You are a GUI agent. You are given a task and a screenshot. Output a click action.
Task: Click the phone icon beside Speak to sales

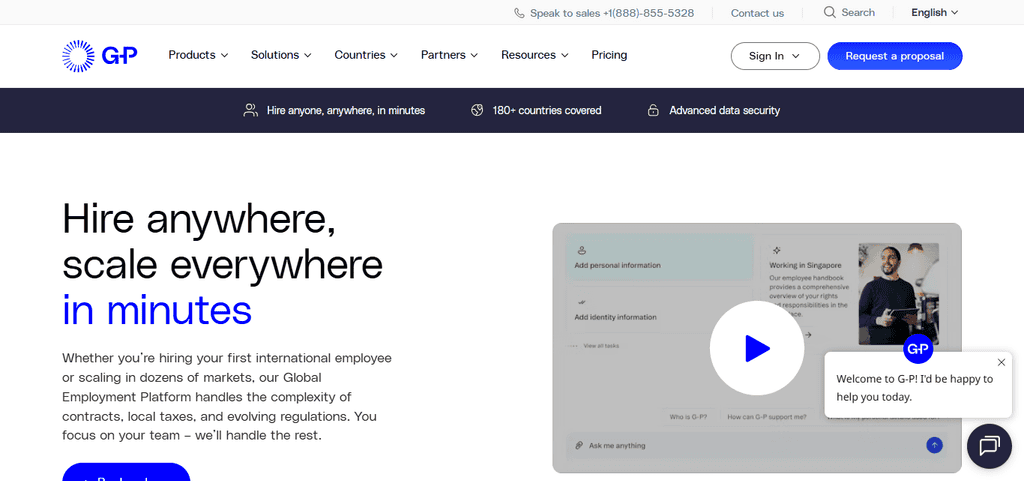tap(519, 13)
